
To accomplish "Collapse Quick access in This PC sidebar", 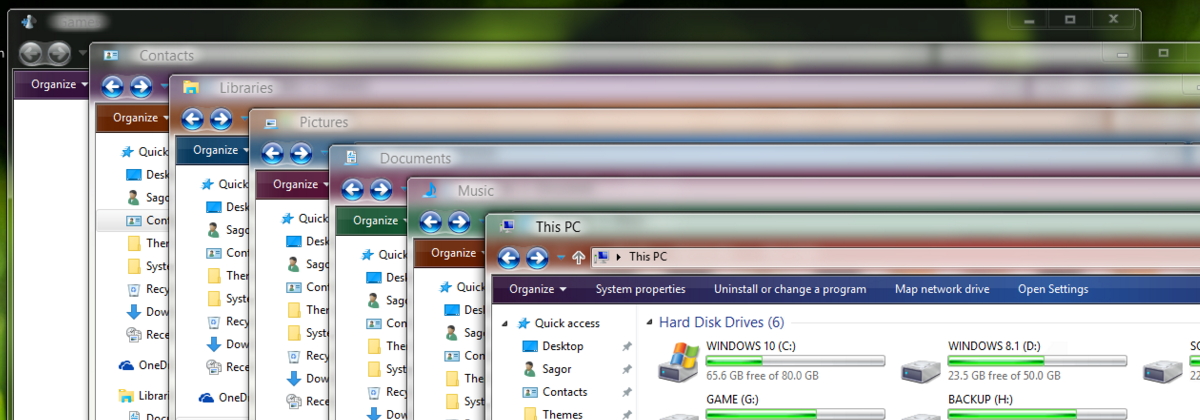I will pyautogui.click(x=504, y=323).
